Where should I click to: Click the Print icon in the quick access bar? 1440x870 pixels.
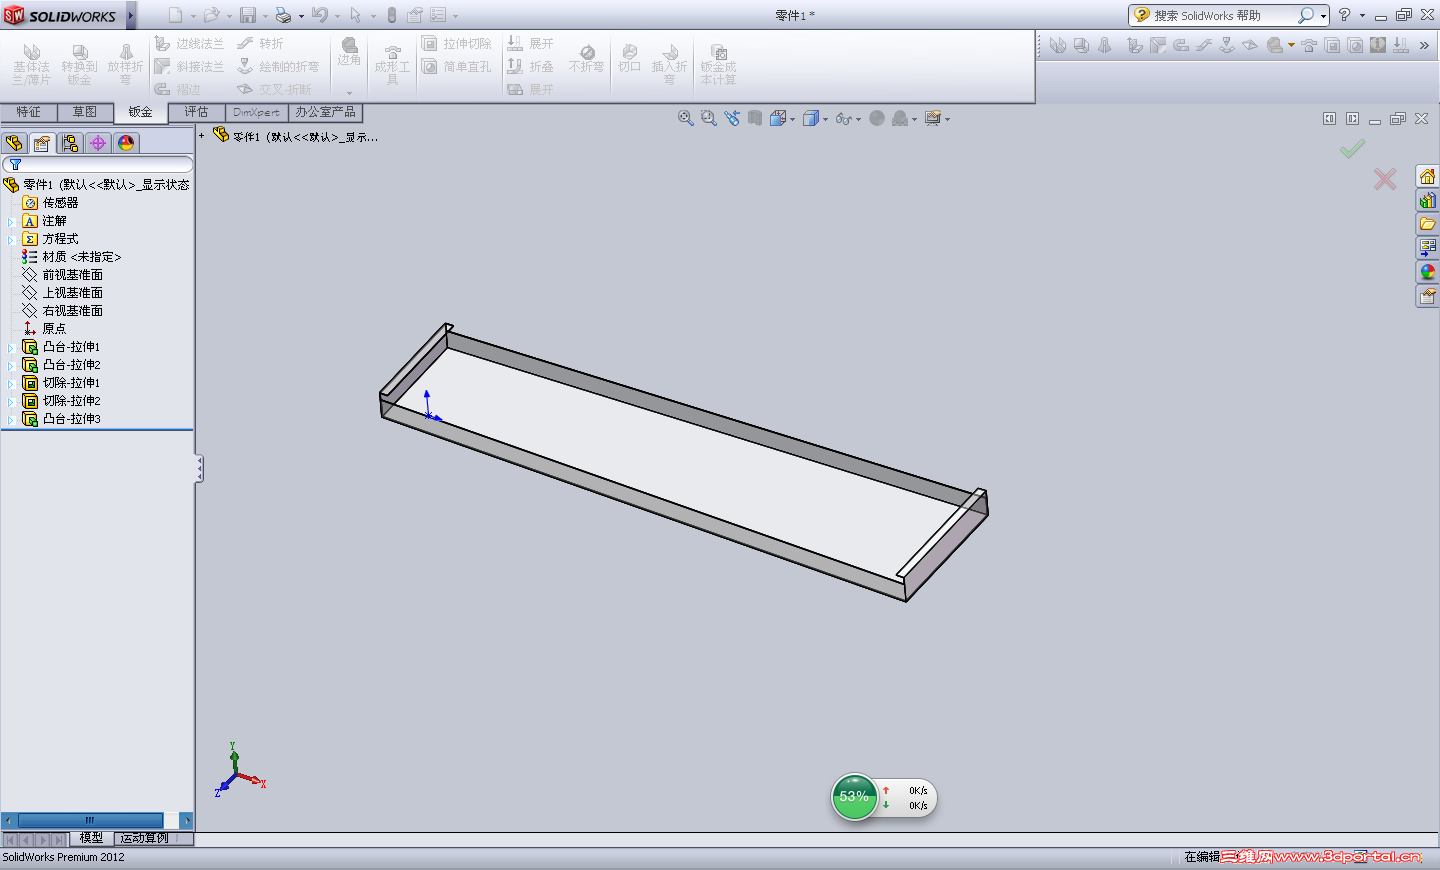[283, 15]
